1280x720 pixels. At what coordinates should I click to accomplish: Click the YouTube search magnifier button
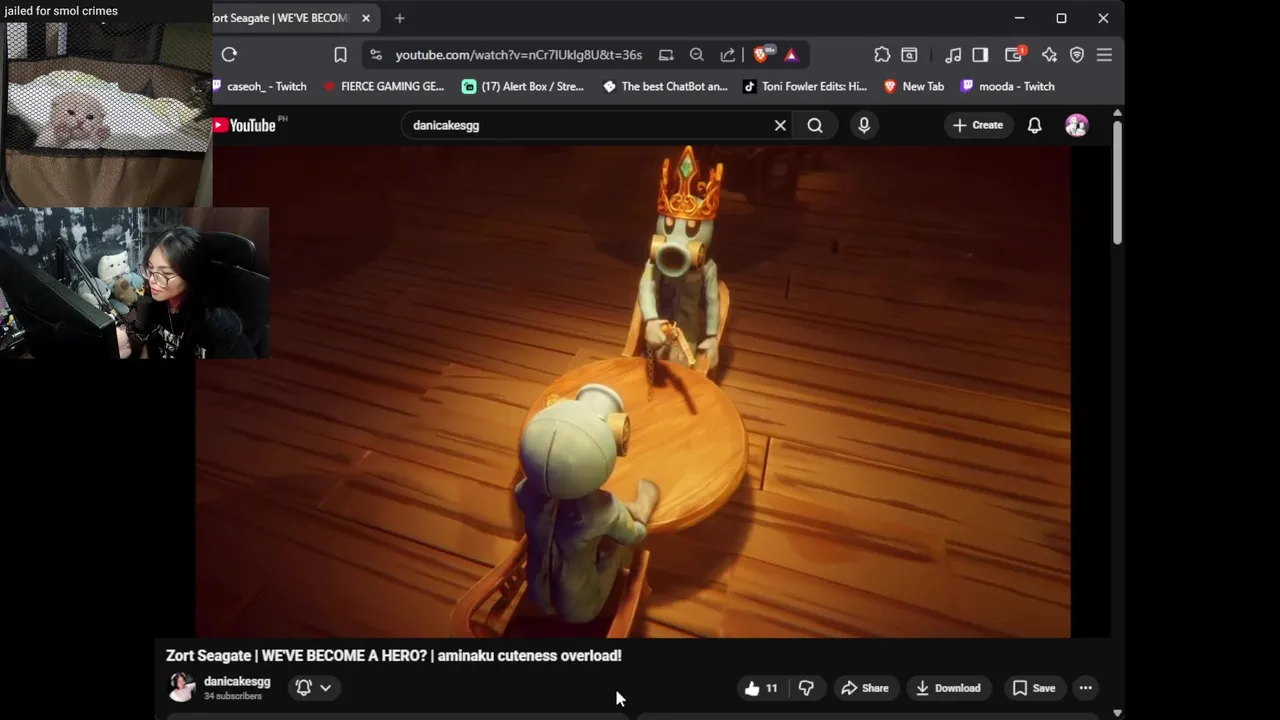[815, 125]
